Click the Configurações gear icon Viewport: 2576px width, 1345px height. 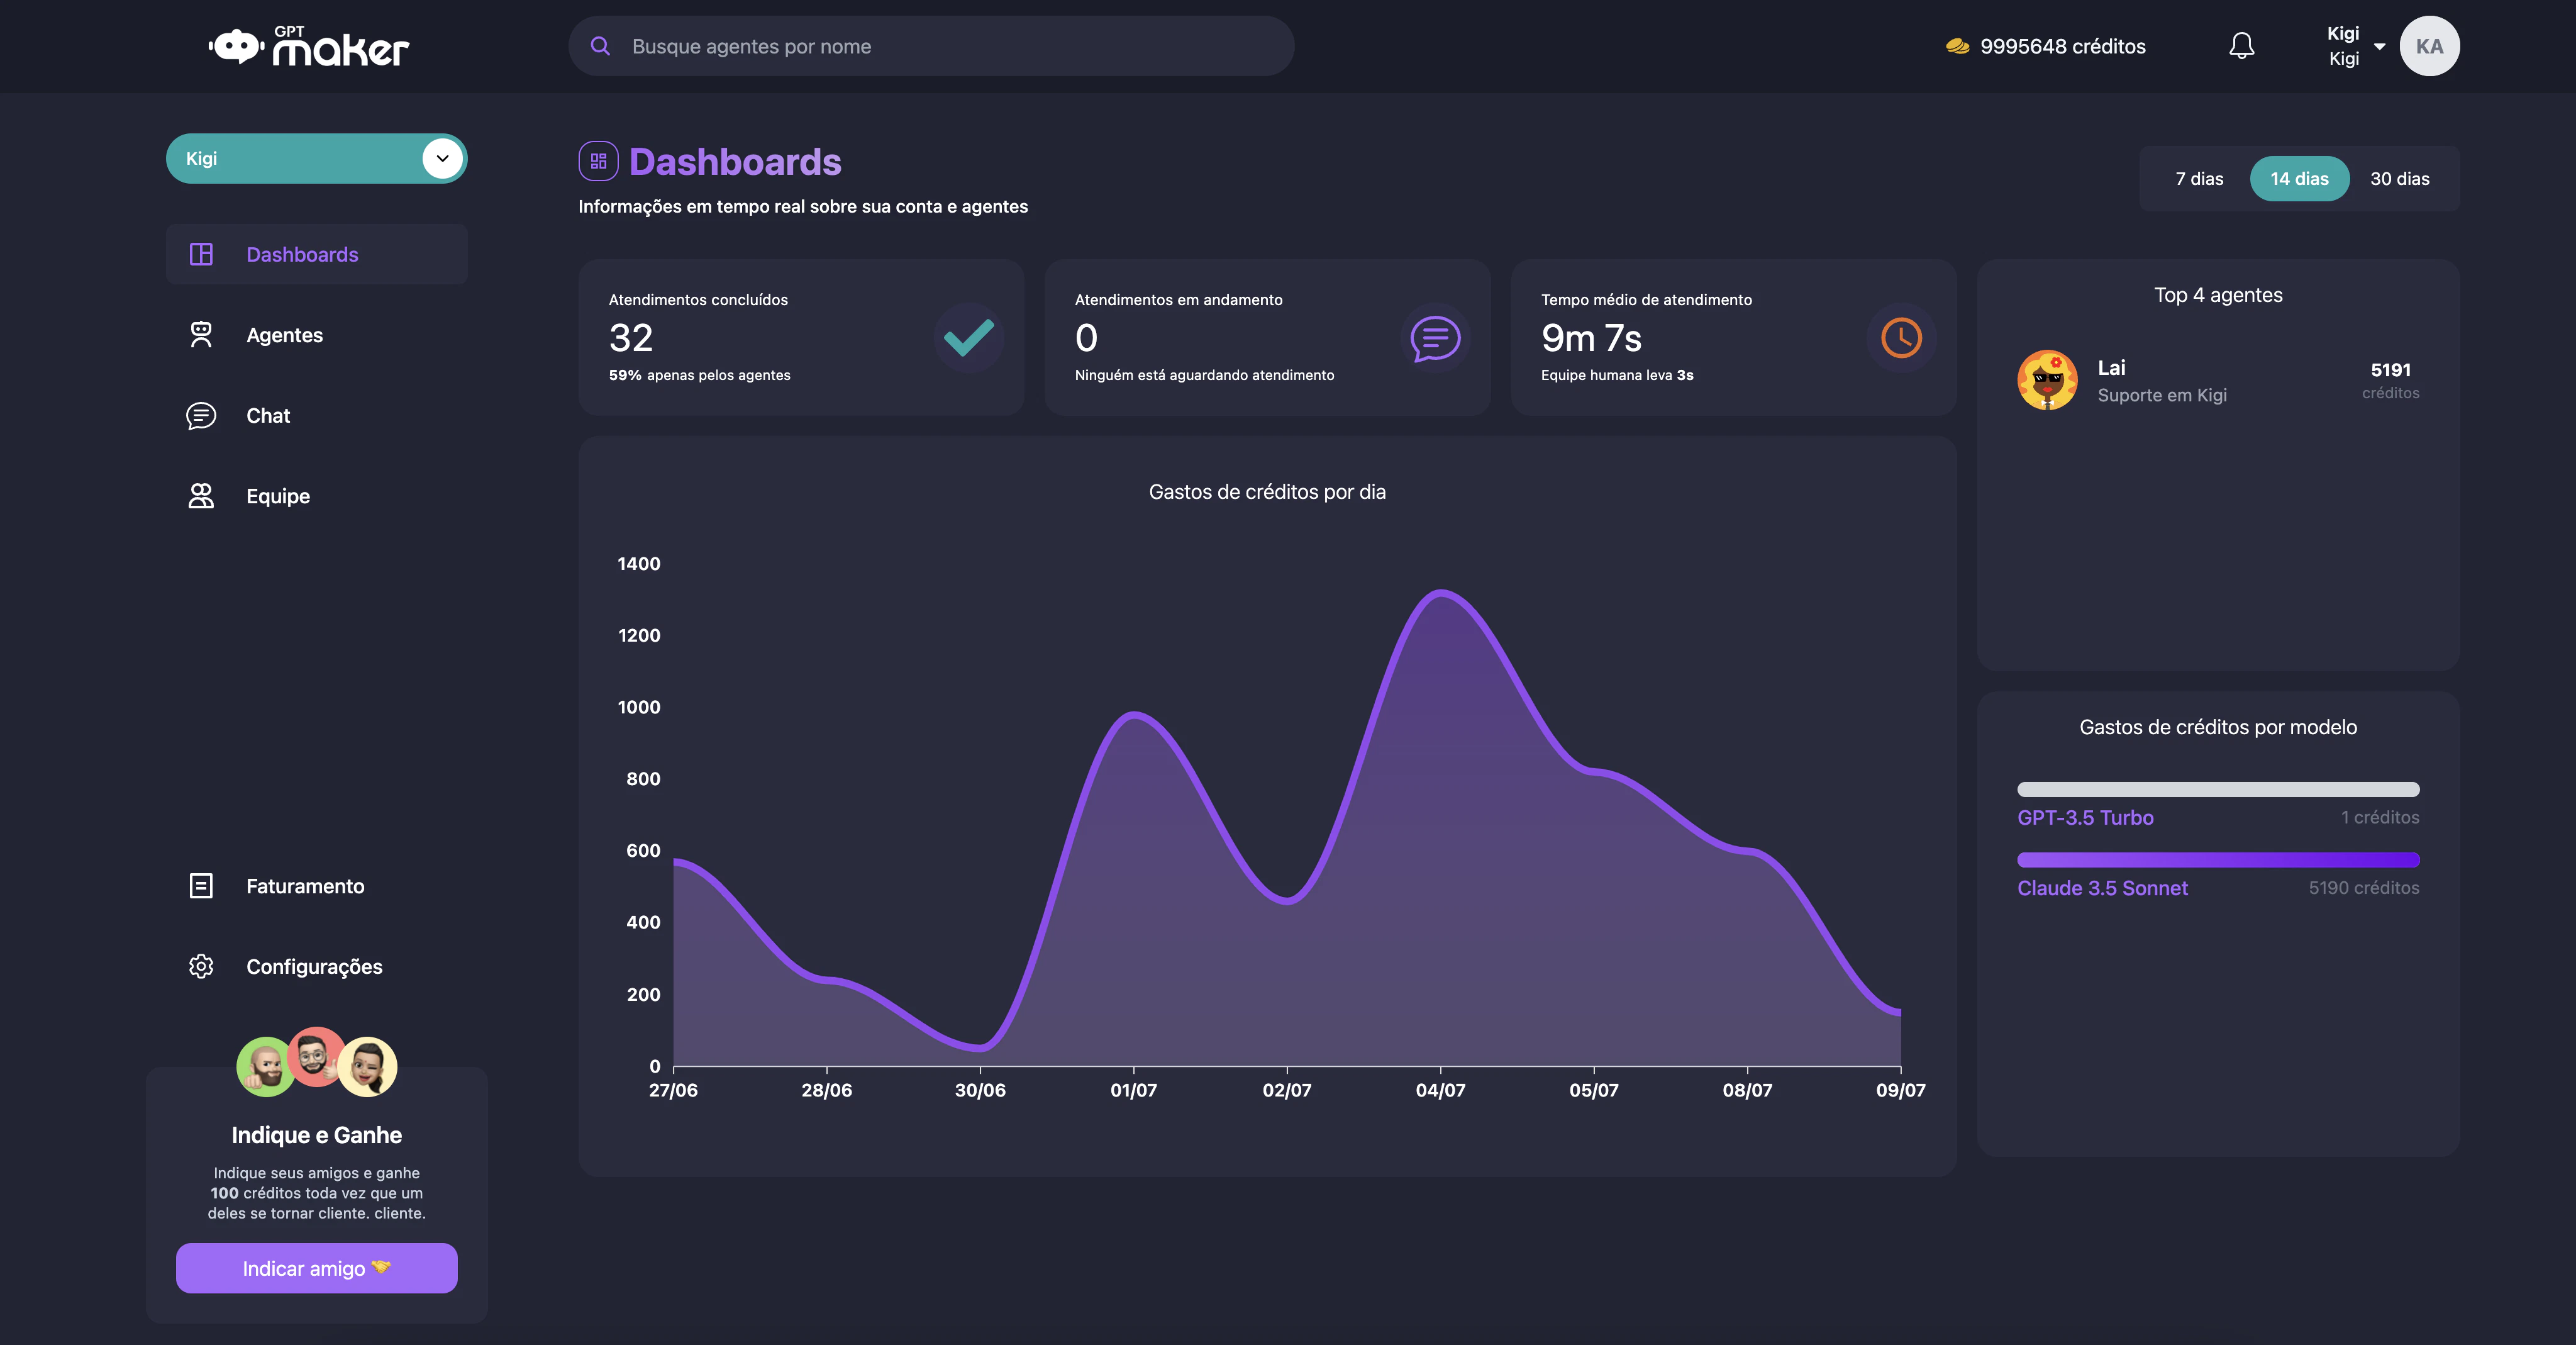click(201, 967)
